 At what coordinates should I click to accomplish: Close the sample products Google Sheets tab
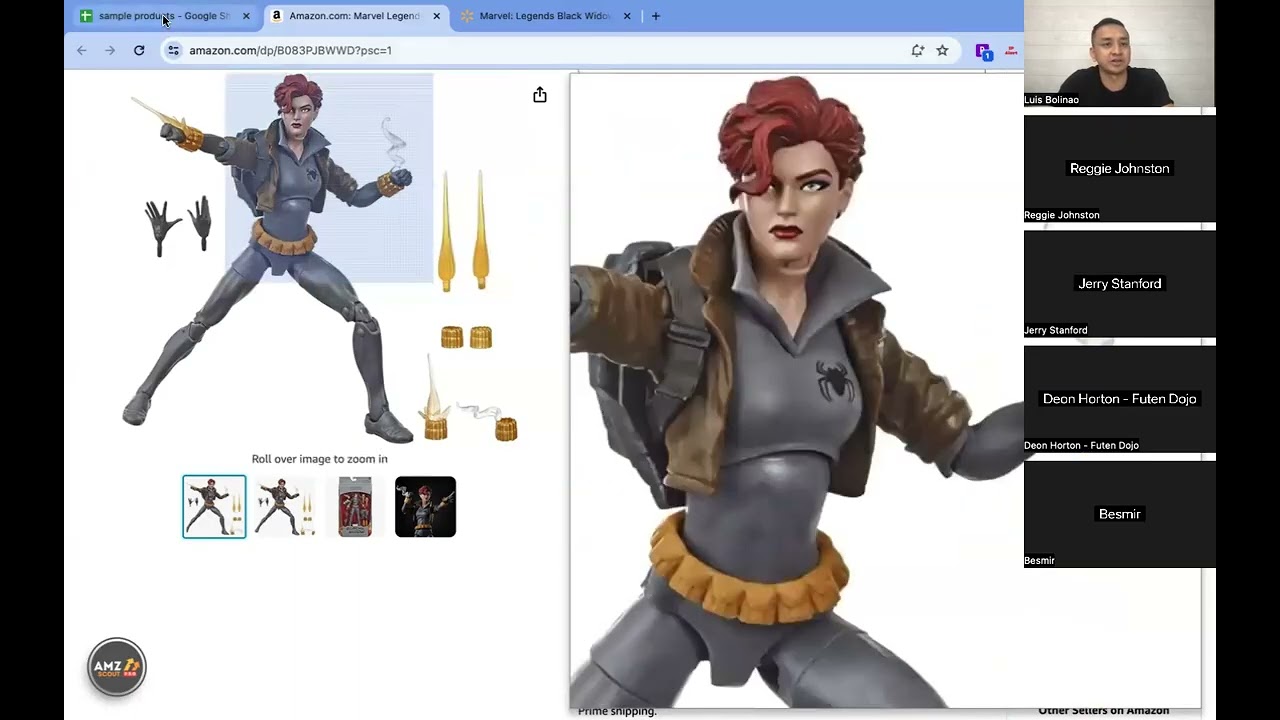click(246, 16)
